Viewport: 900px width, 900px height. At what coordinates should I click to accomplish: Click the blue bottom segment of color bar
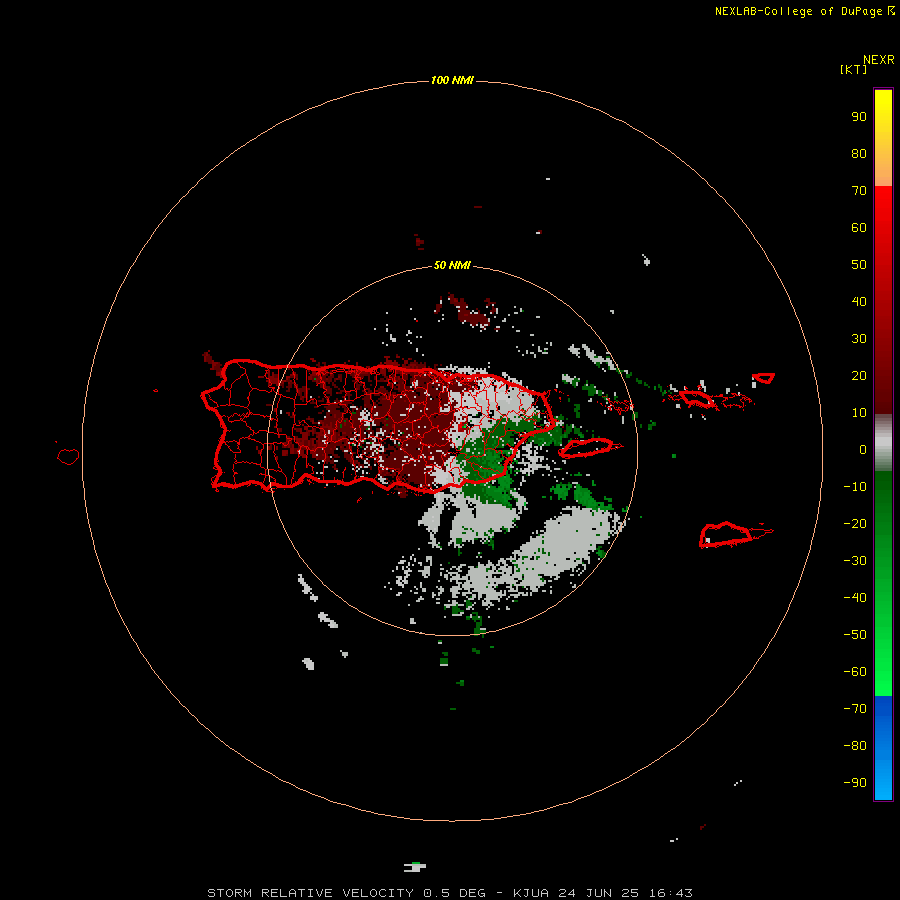[x=883, y=747]
